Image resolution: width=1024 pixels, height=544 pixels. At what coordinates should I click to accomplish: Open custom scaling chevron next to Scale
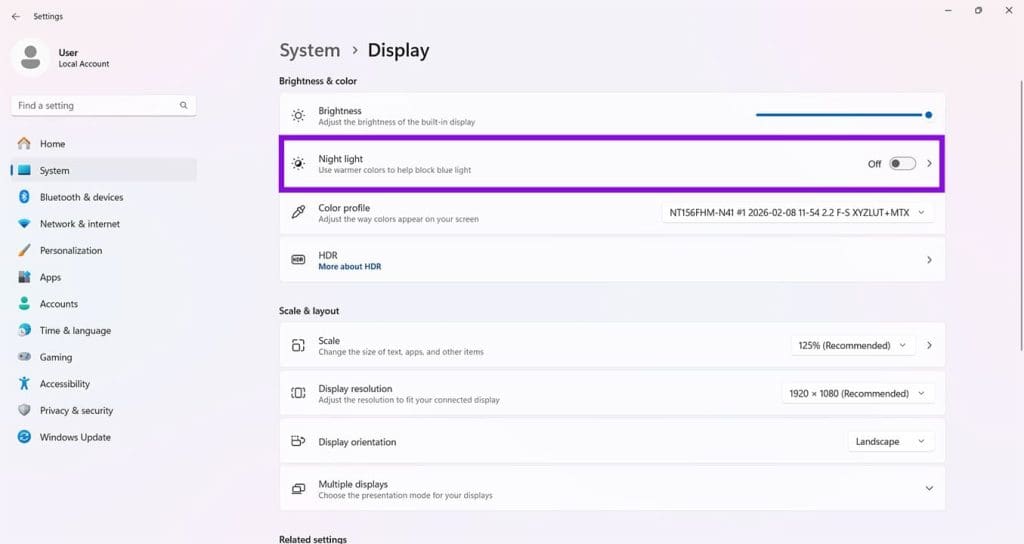[929, 345]
